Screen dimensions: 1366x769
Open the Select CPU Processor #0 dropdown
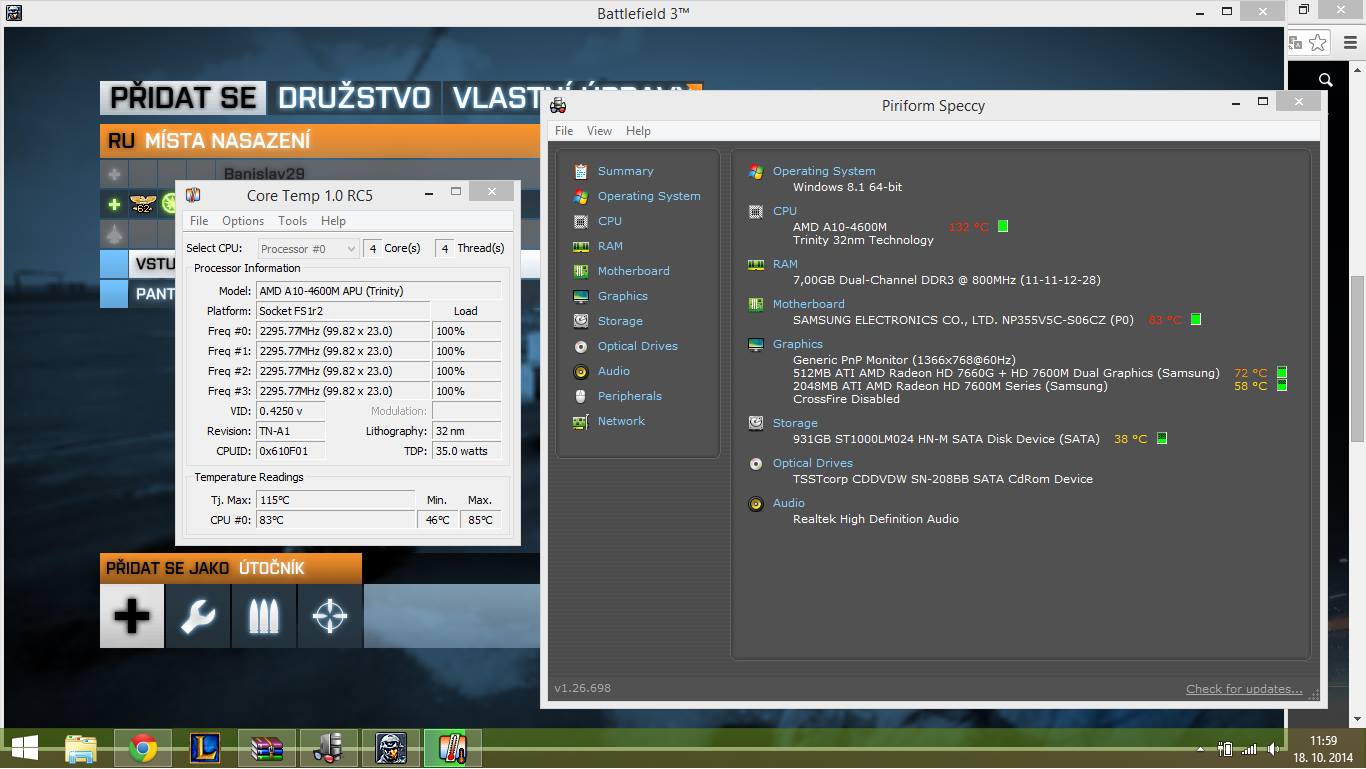click(x=308, y=248)
